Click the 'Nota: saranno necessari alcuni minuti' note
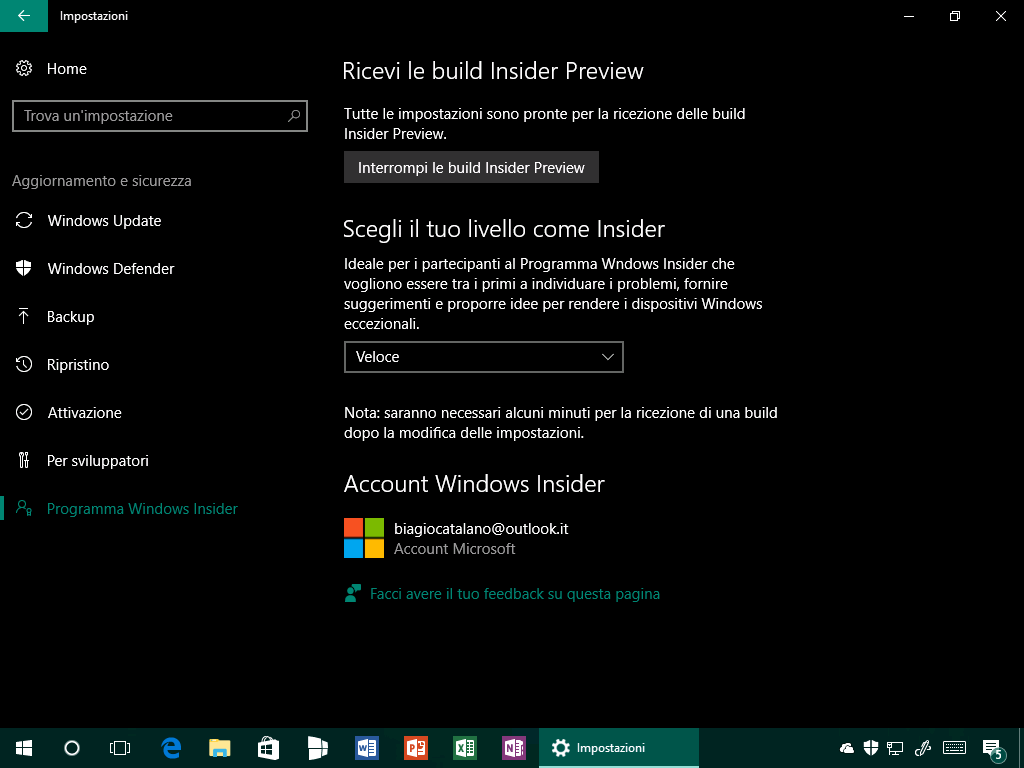The image size is (1024, 768). [561, 423]
